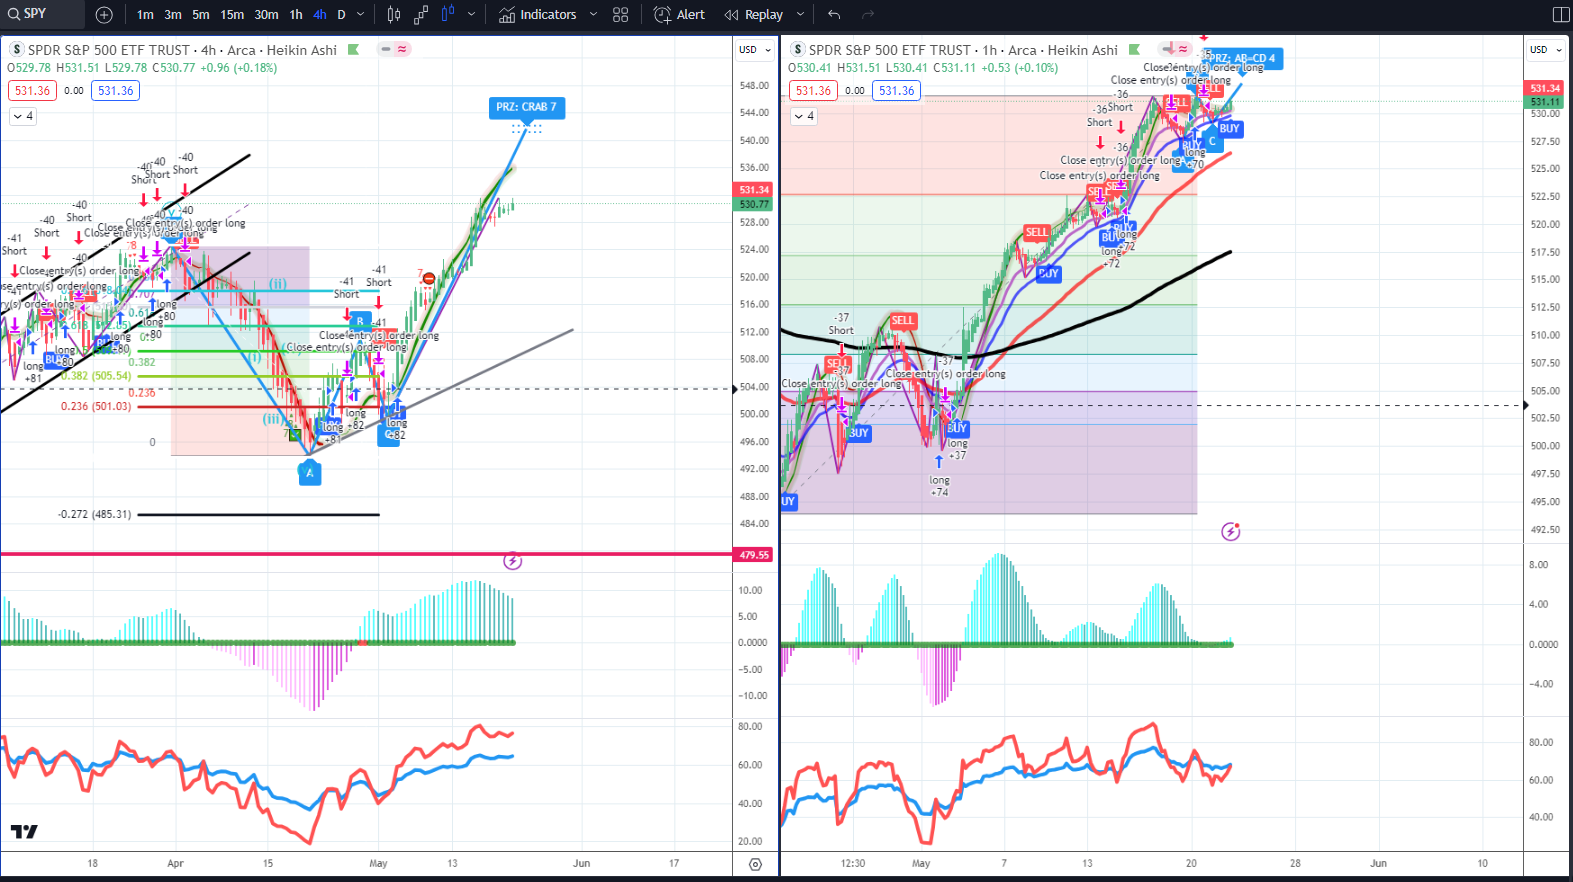The image size is (1573, 882).
Task: Select the 30m timeframe
Action: pyautogui.click(x=266, y=15)
